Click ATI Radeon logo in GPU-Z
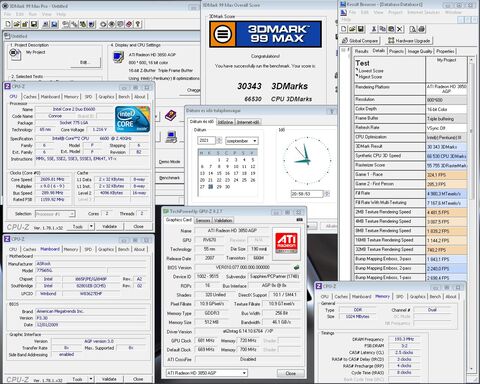Viewport: 480px width, 384px height. tap(286, 243)
